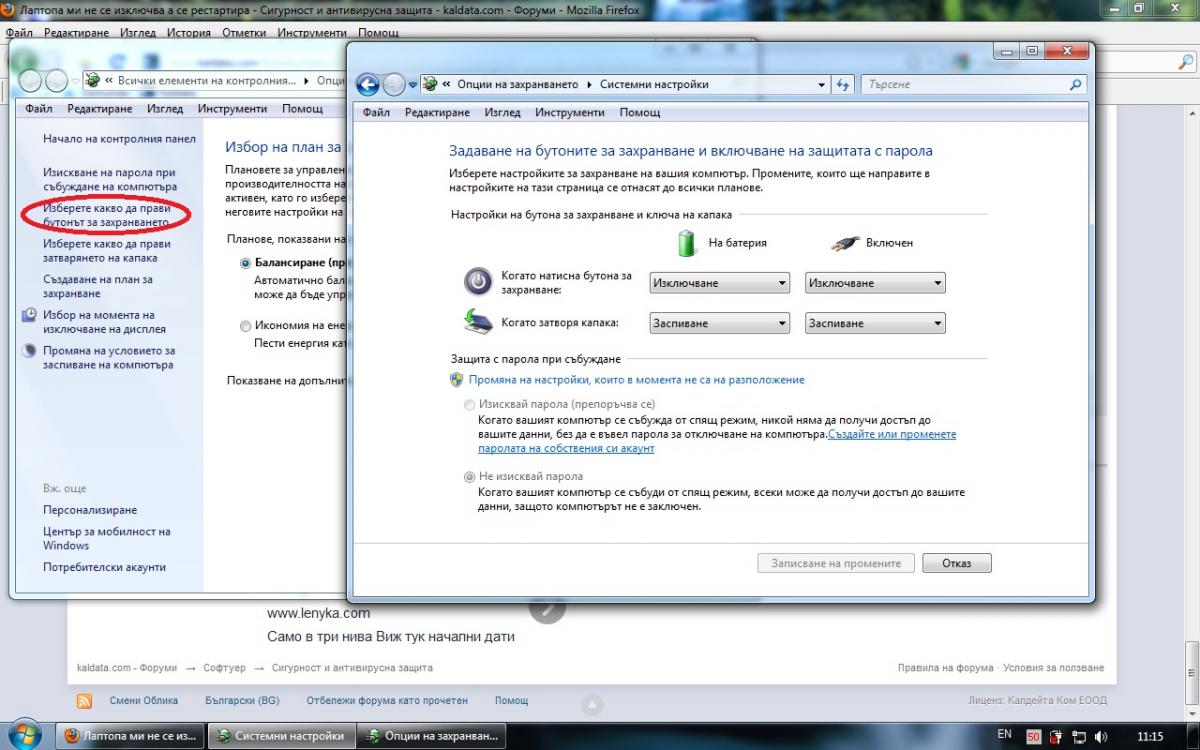Click the Отказ button
This screenshot has width=1200, height=750.
click(x=956, y=563)
